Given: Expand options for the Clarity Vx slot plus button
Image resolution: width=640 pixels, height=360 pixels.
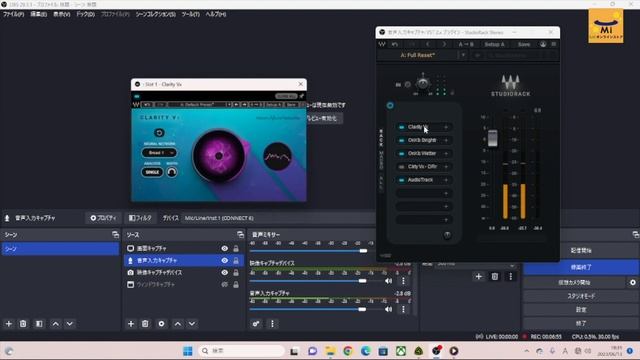Looking at the screenshot, I should (x=446, y=127).
